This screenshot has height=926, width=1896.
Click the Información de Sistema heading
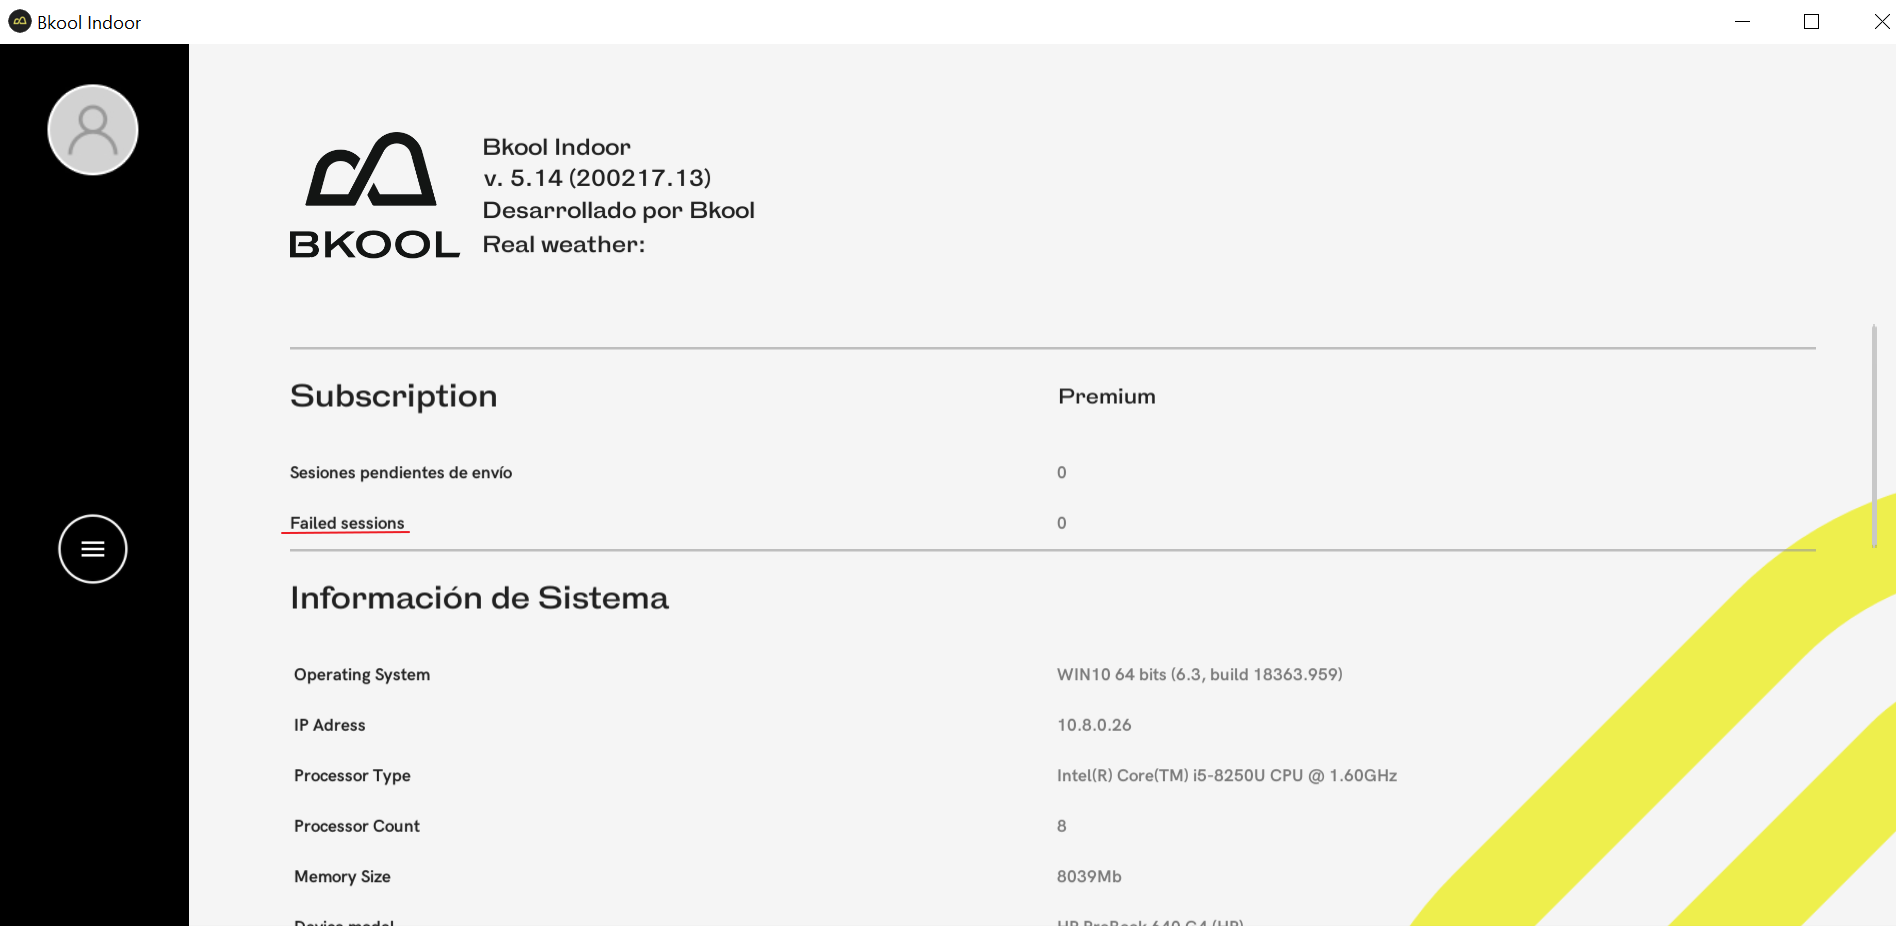(479, 598)
